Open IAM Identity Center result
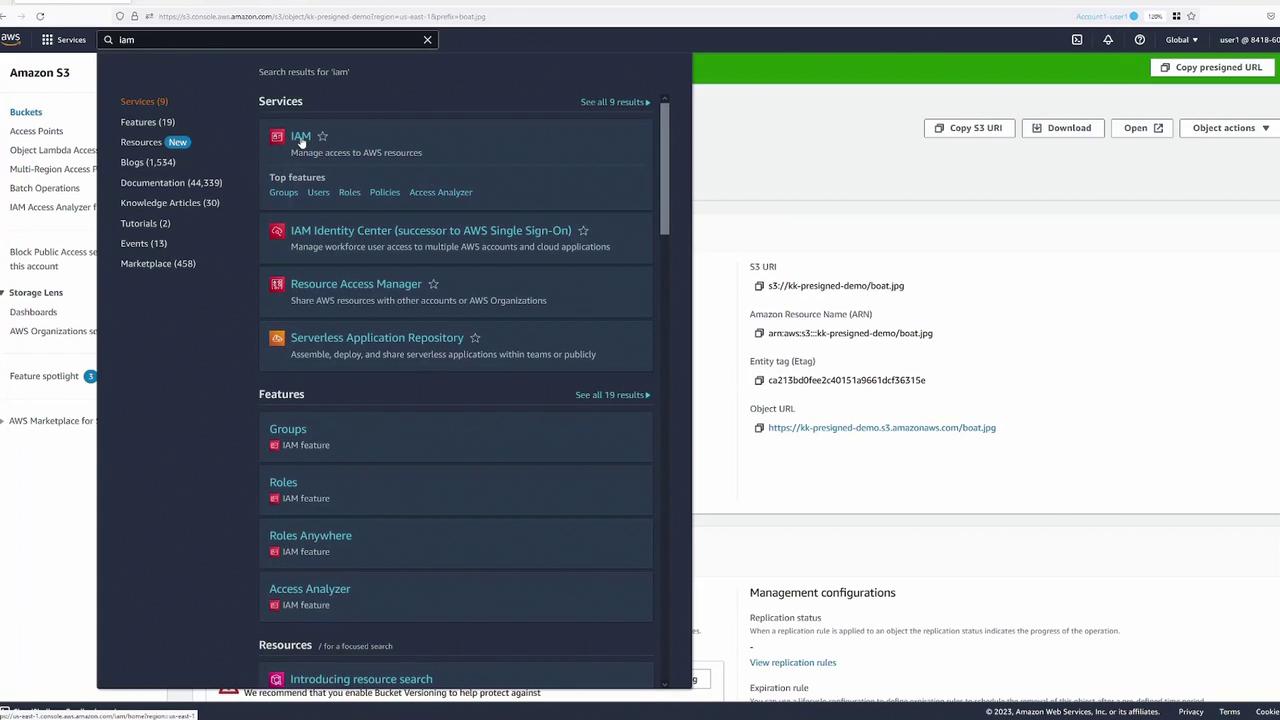 (431, 230)
